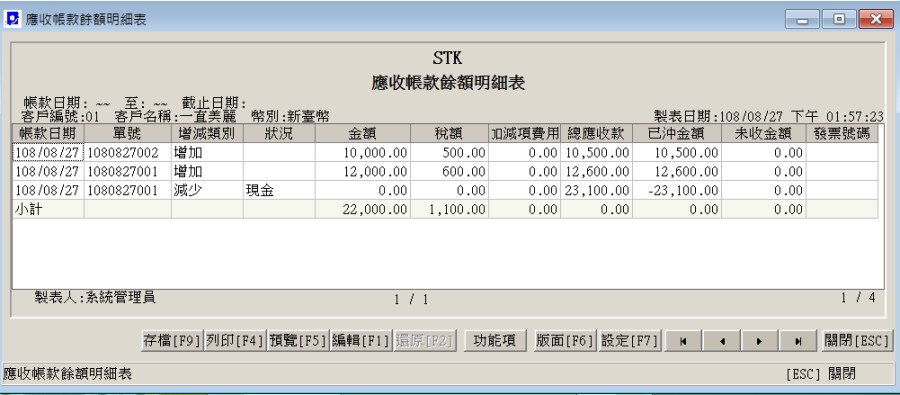The width and height of the screenshot is (900, 395).
Task: Go to the next page arrow
Action: pos(759,341)
